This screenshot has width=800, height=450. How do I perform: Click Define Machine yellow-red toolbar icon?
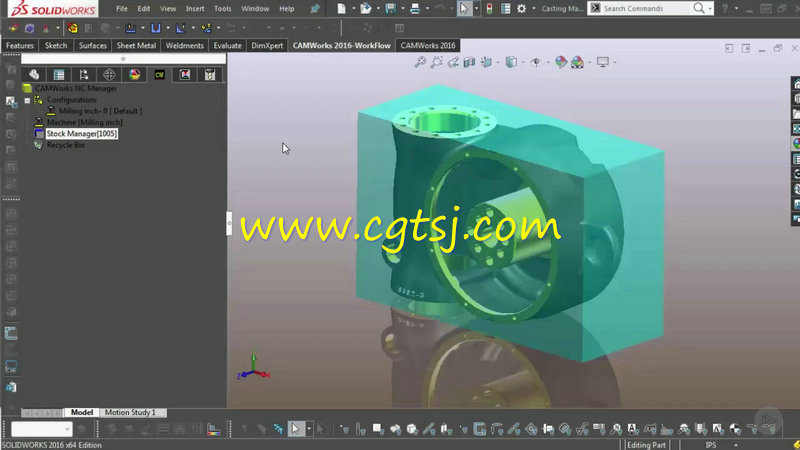tap(72, 28)
